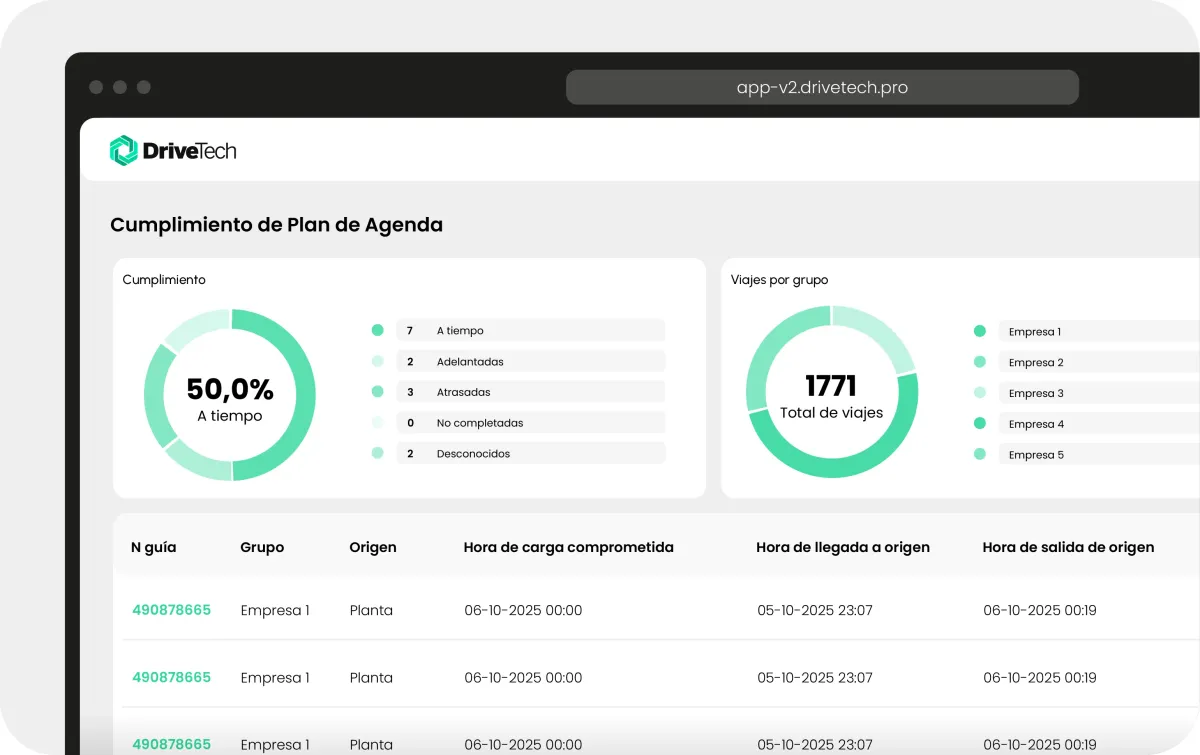
Task: Click the color dot beside Empresa 3
Action: coord(980,393)
